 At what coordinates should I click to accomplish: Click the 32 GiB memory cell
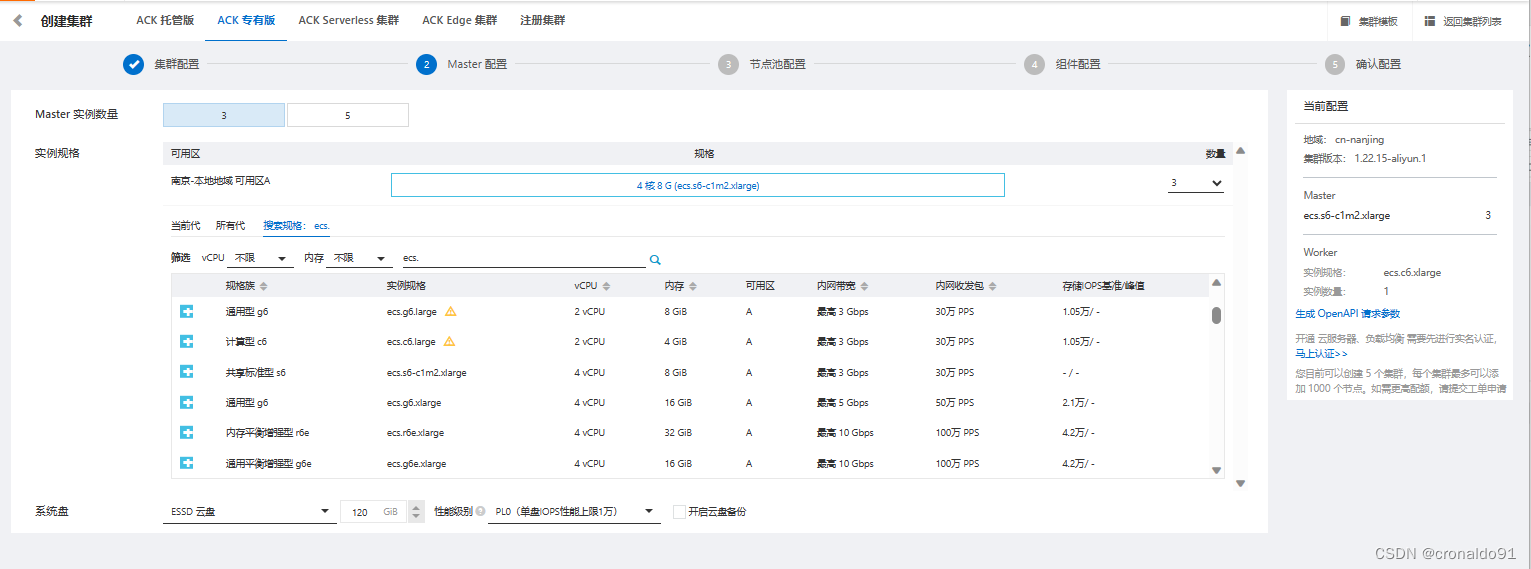(678, 433)
